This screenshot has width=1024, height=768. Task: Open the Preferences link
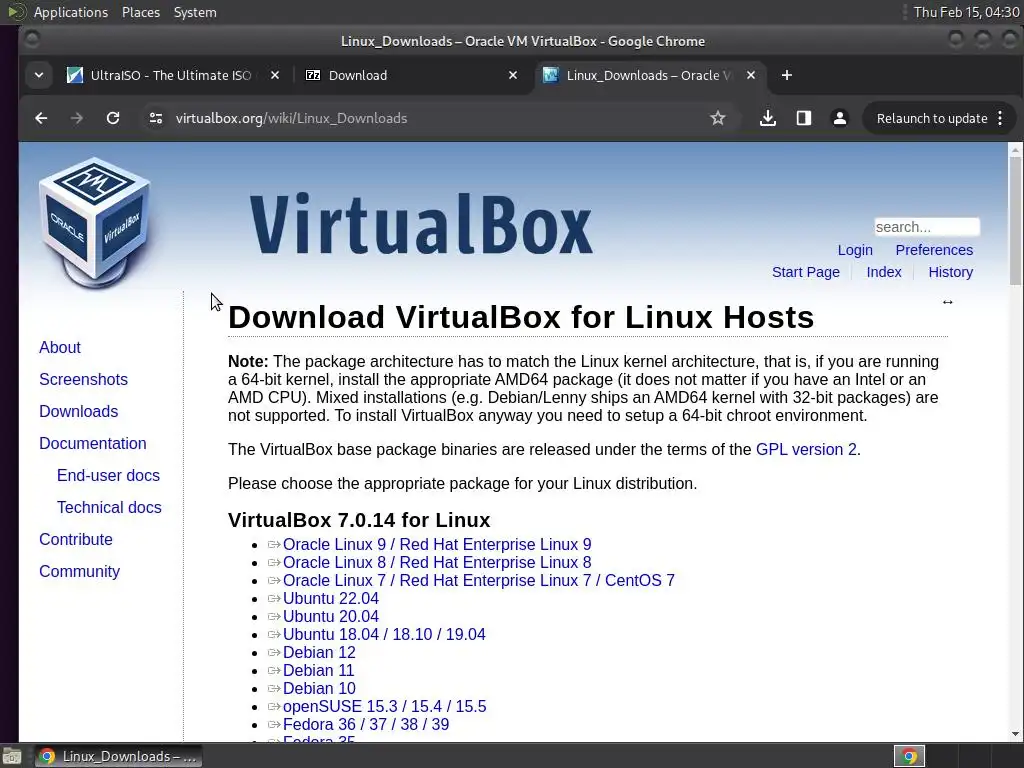934,250
